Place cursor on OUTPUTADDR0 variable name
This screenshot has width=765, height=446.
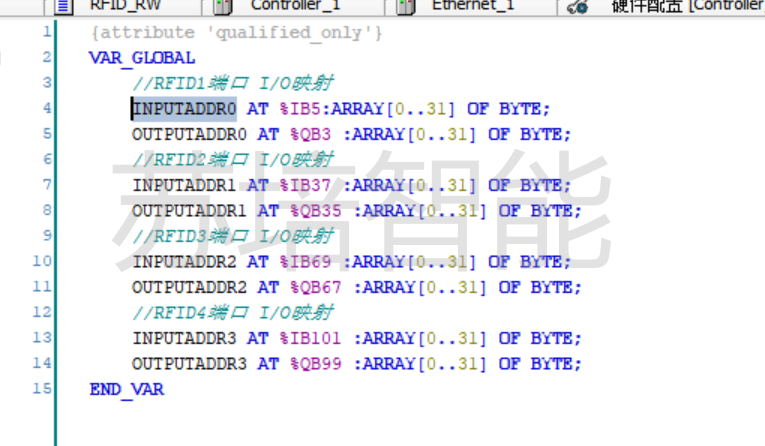pos(189,134)
